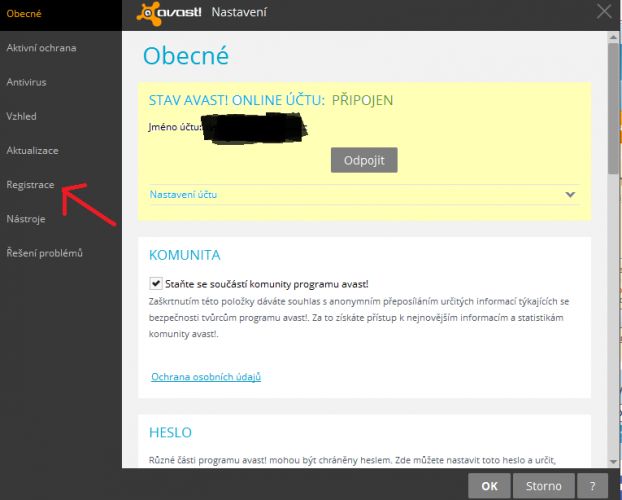622x500 pixels.
Task: Select Registrace in the sidebar
Action: pyautogui.click(x=30, y=185)
